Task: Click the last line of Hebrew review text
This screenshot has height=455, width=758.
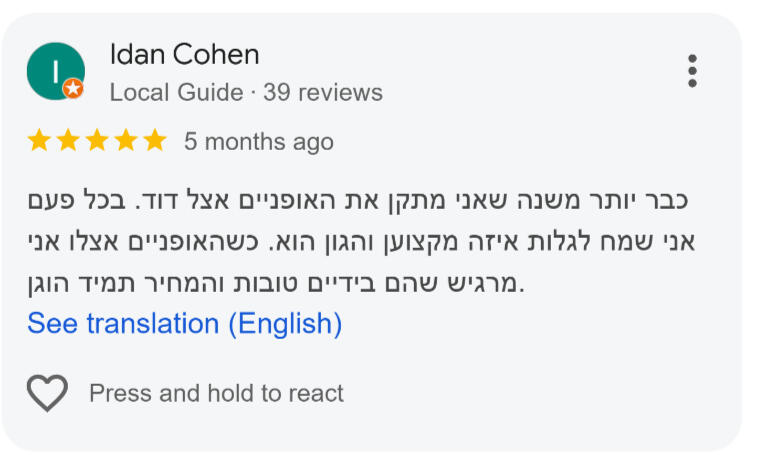Action: point(276,283)
